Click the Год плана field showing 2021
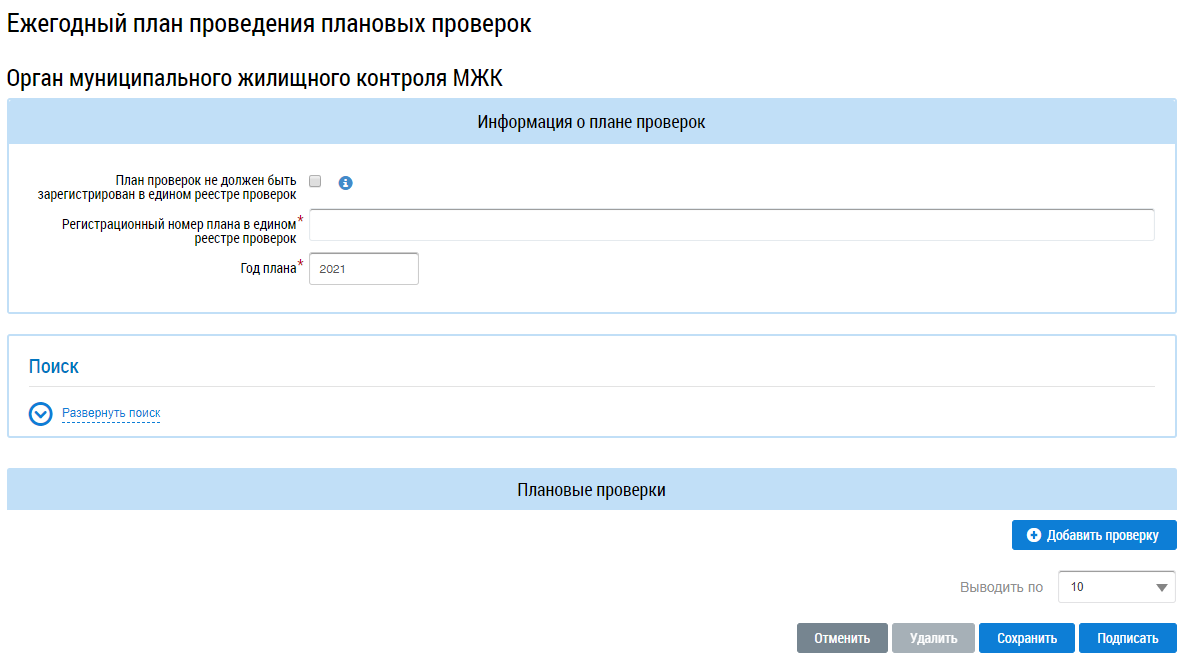Screen dimensions: 1187x661 pyautogui.click(x=363, y=269)
